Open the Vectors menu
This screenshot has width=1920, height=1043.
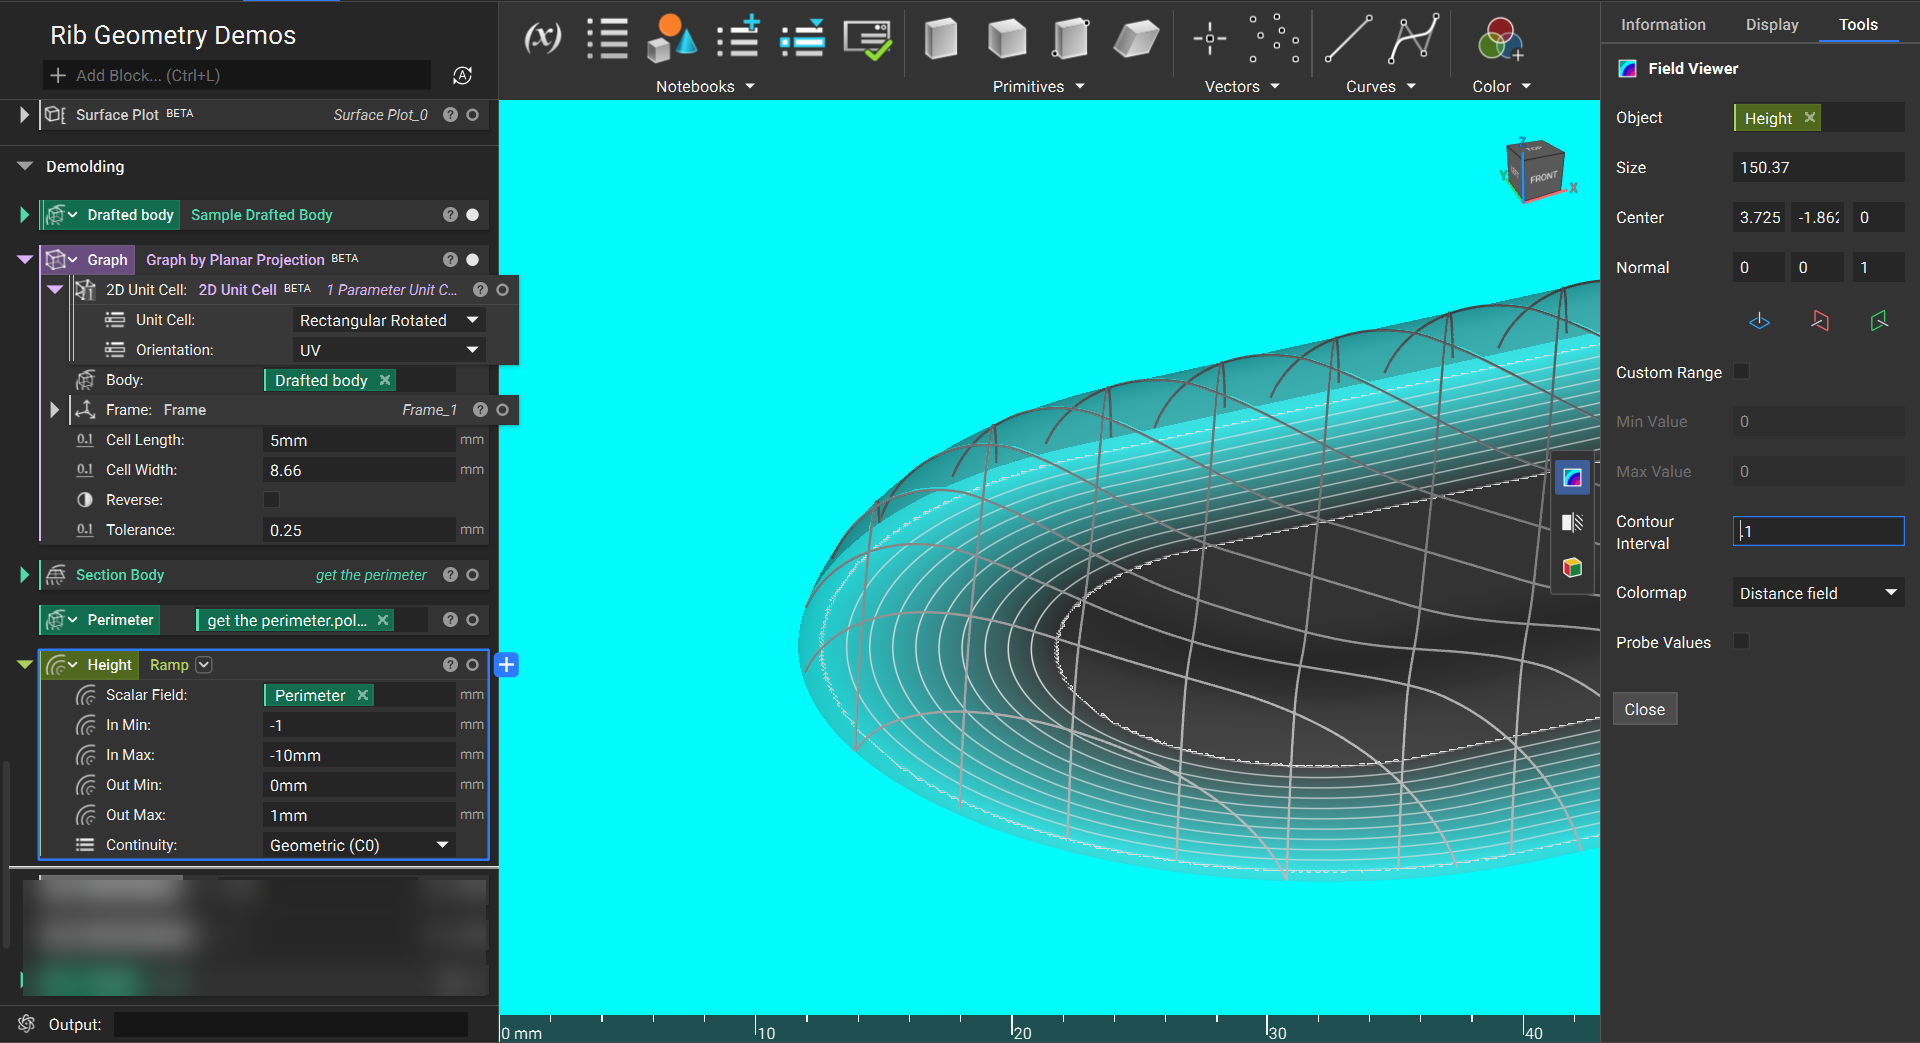coord(1242,87)
